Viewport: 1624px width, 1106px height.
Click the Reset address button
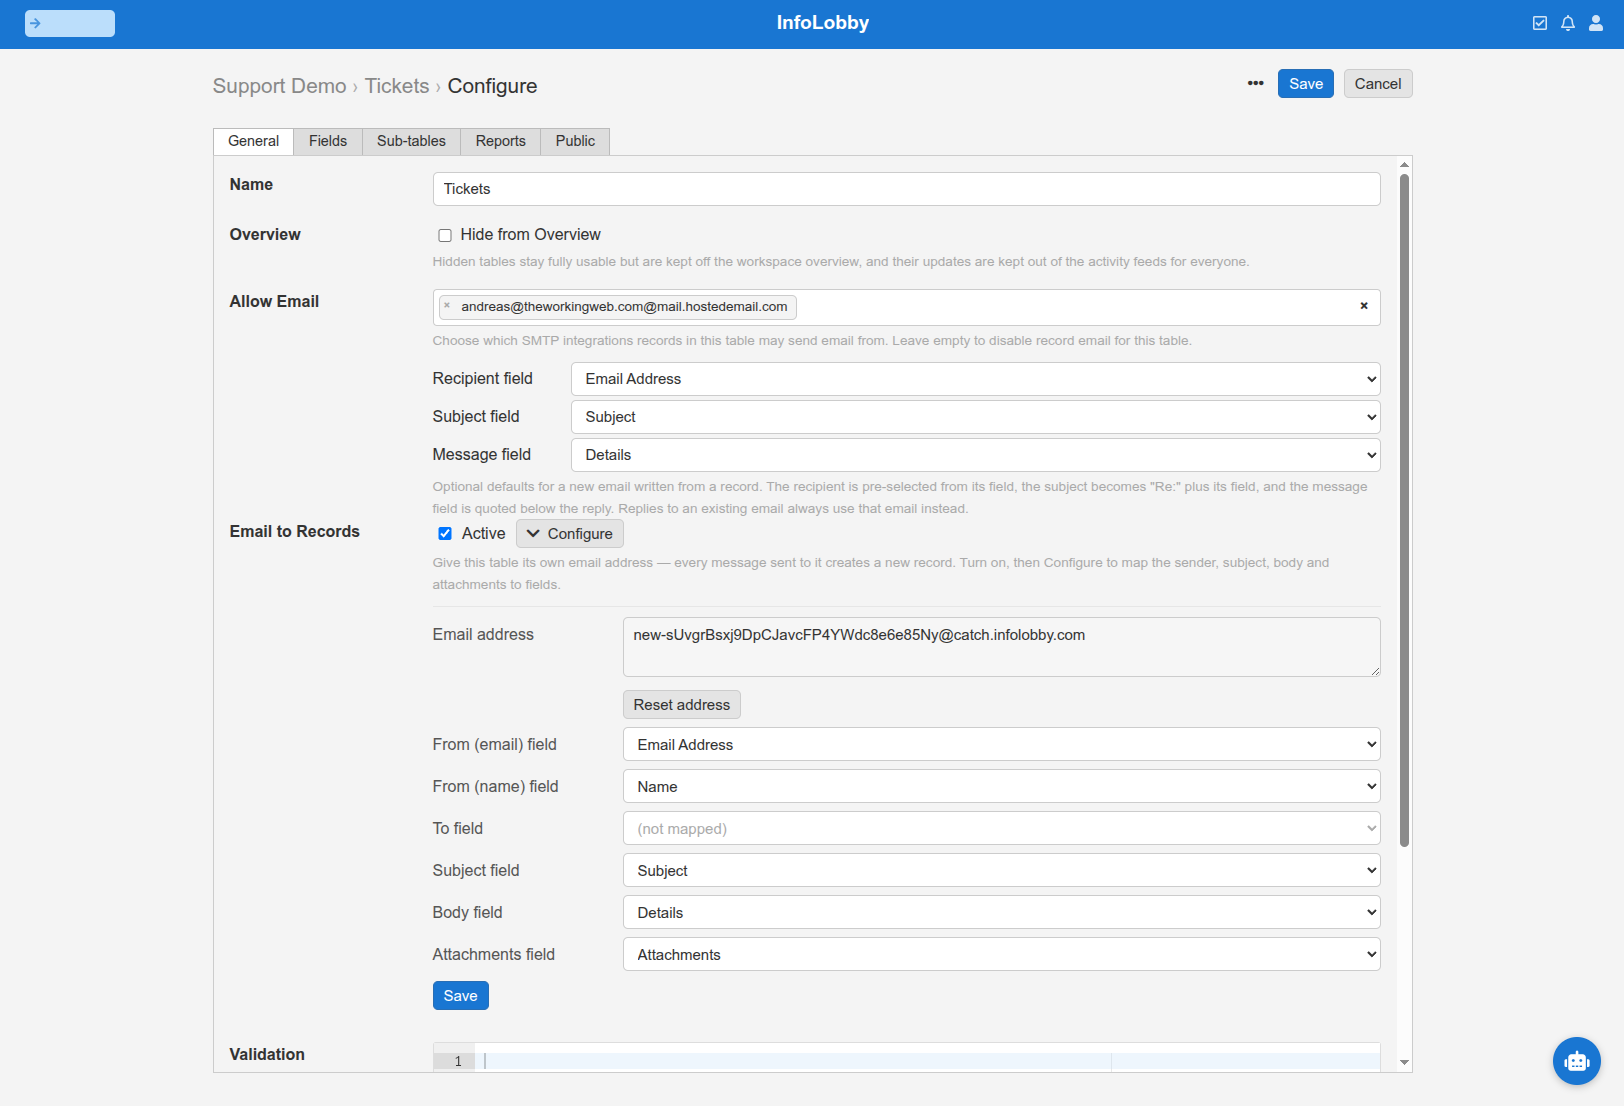pos(682,705)
